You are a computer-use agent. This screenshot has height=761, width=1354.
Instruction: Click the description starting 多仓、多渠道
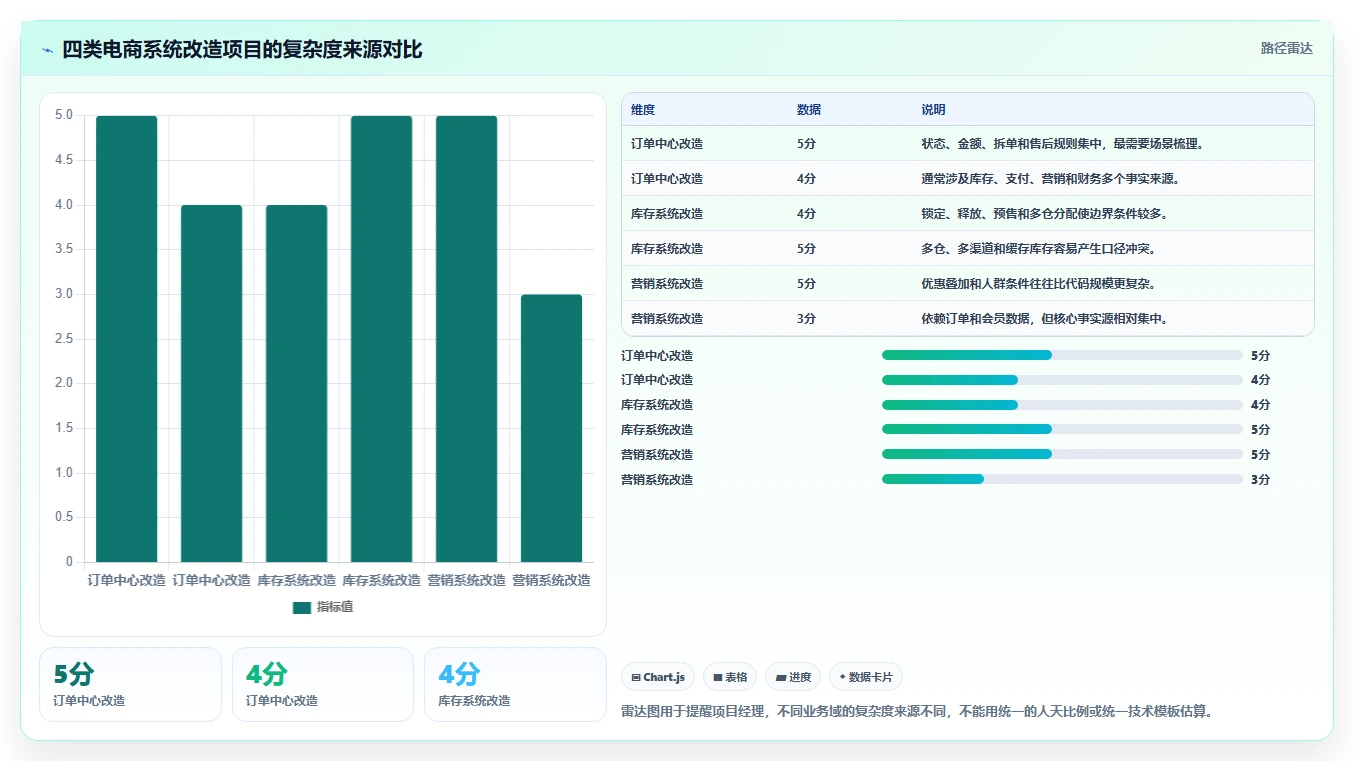pos(1038,249)
